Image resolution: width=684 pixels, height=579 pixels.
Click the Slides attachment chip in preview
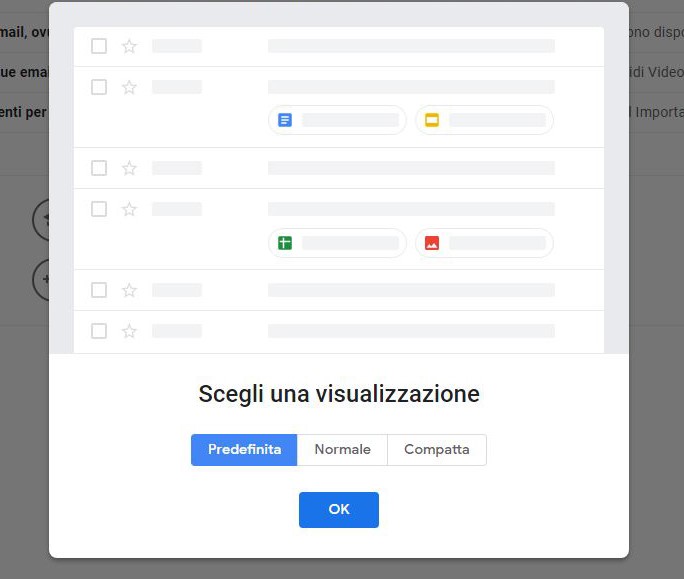[x=484, y=120]
